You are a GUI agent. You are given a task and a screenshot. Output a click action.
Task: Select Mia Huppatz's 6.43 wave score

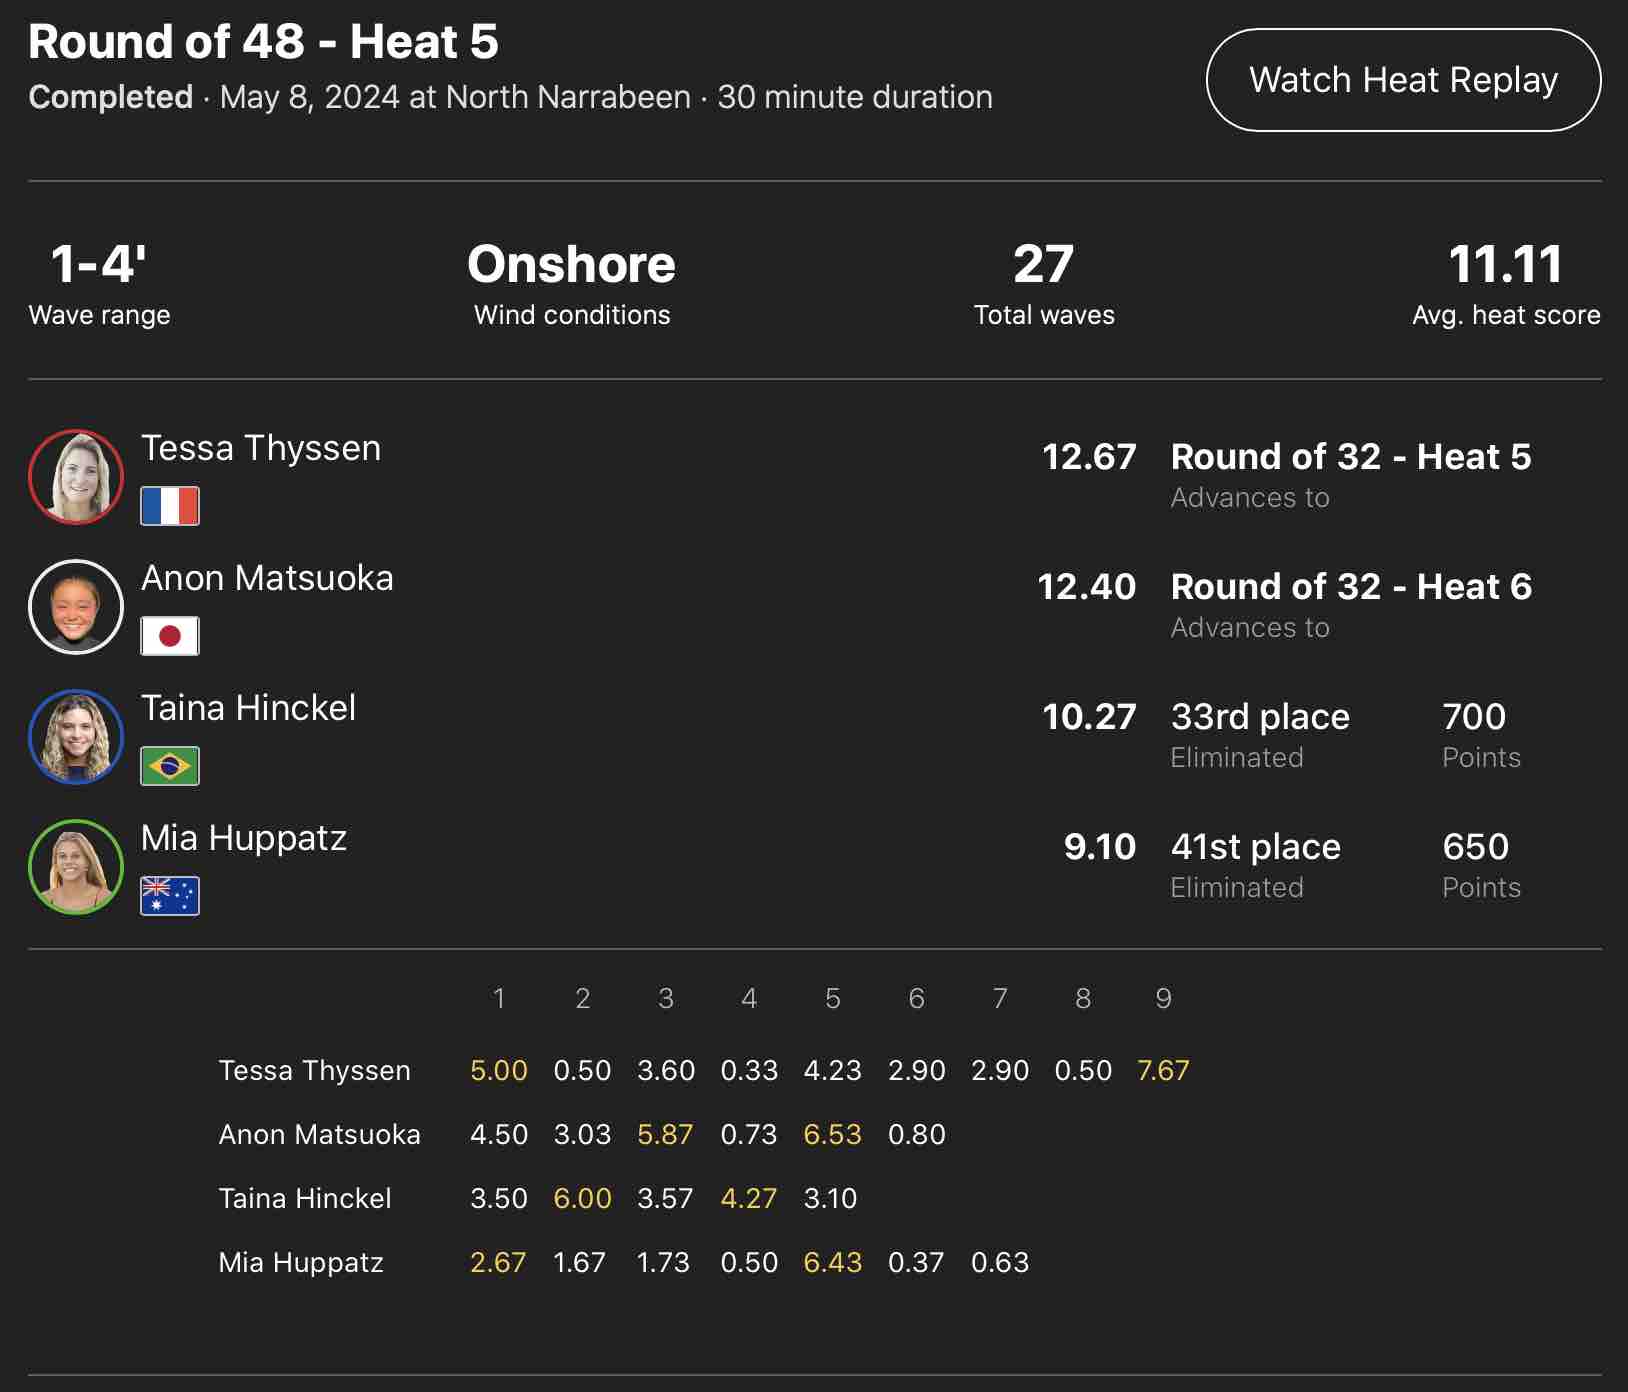click(832, 1262)
